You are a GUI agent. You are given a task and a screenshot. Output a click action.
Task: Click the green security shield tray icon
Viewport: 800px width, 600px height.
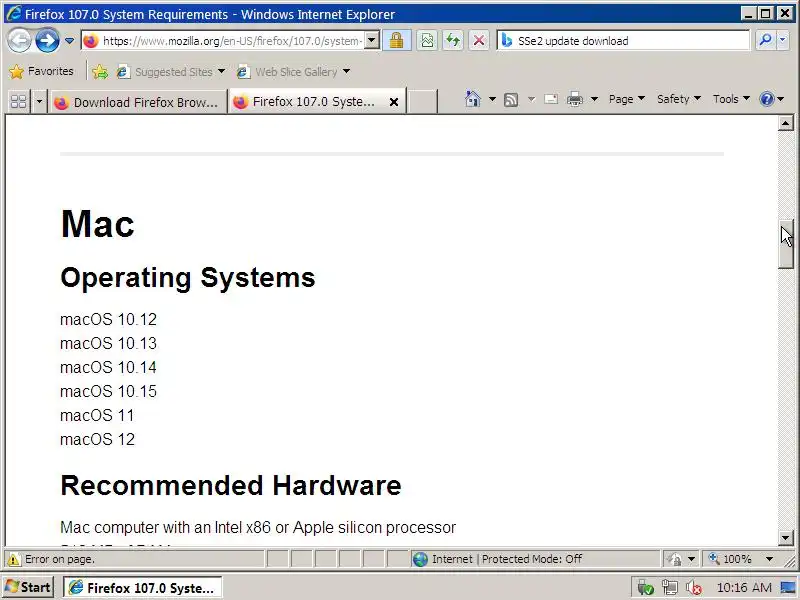[645, 588]
